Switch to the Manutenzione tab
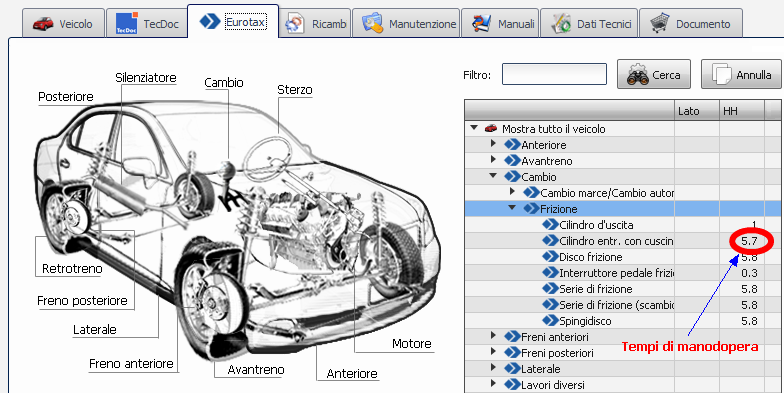 click(x=406, y=23)
